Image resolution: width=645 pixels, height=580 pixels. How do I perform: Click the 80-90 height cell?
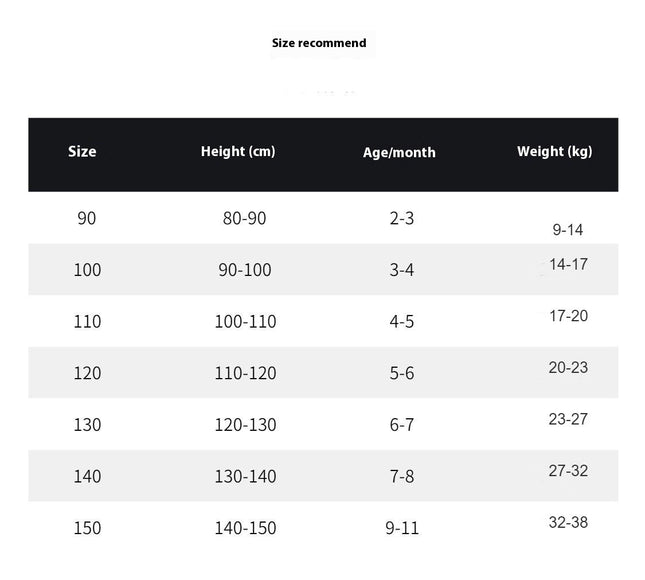tap(244, 218)
